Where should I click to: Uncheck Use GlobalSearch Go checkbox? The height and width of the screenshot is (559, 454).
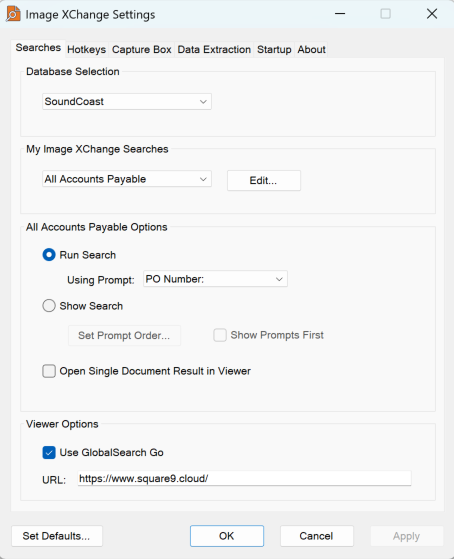click(x=49, y=452)
